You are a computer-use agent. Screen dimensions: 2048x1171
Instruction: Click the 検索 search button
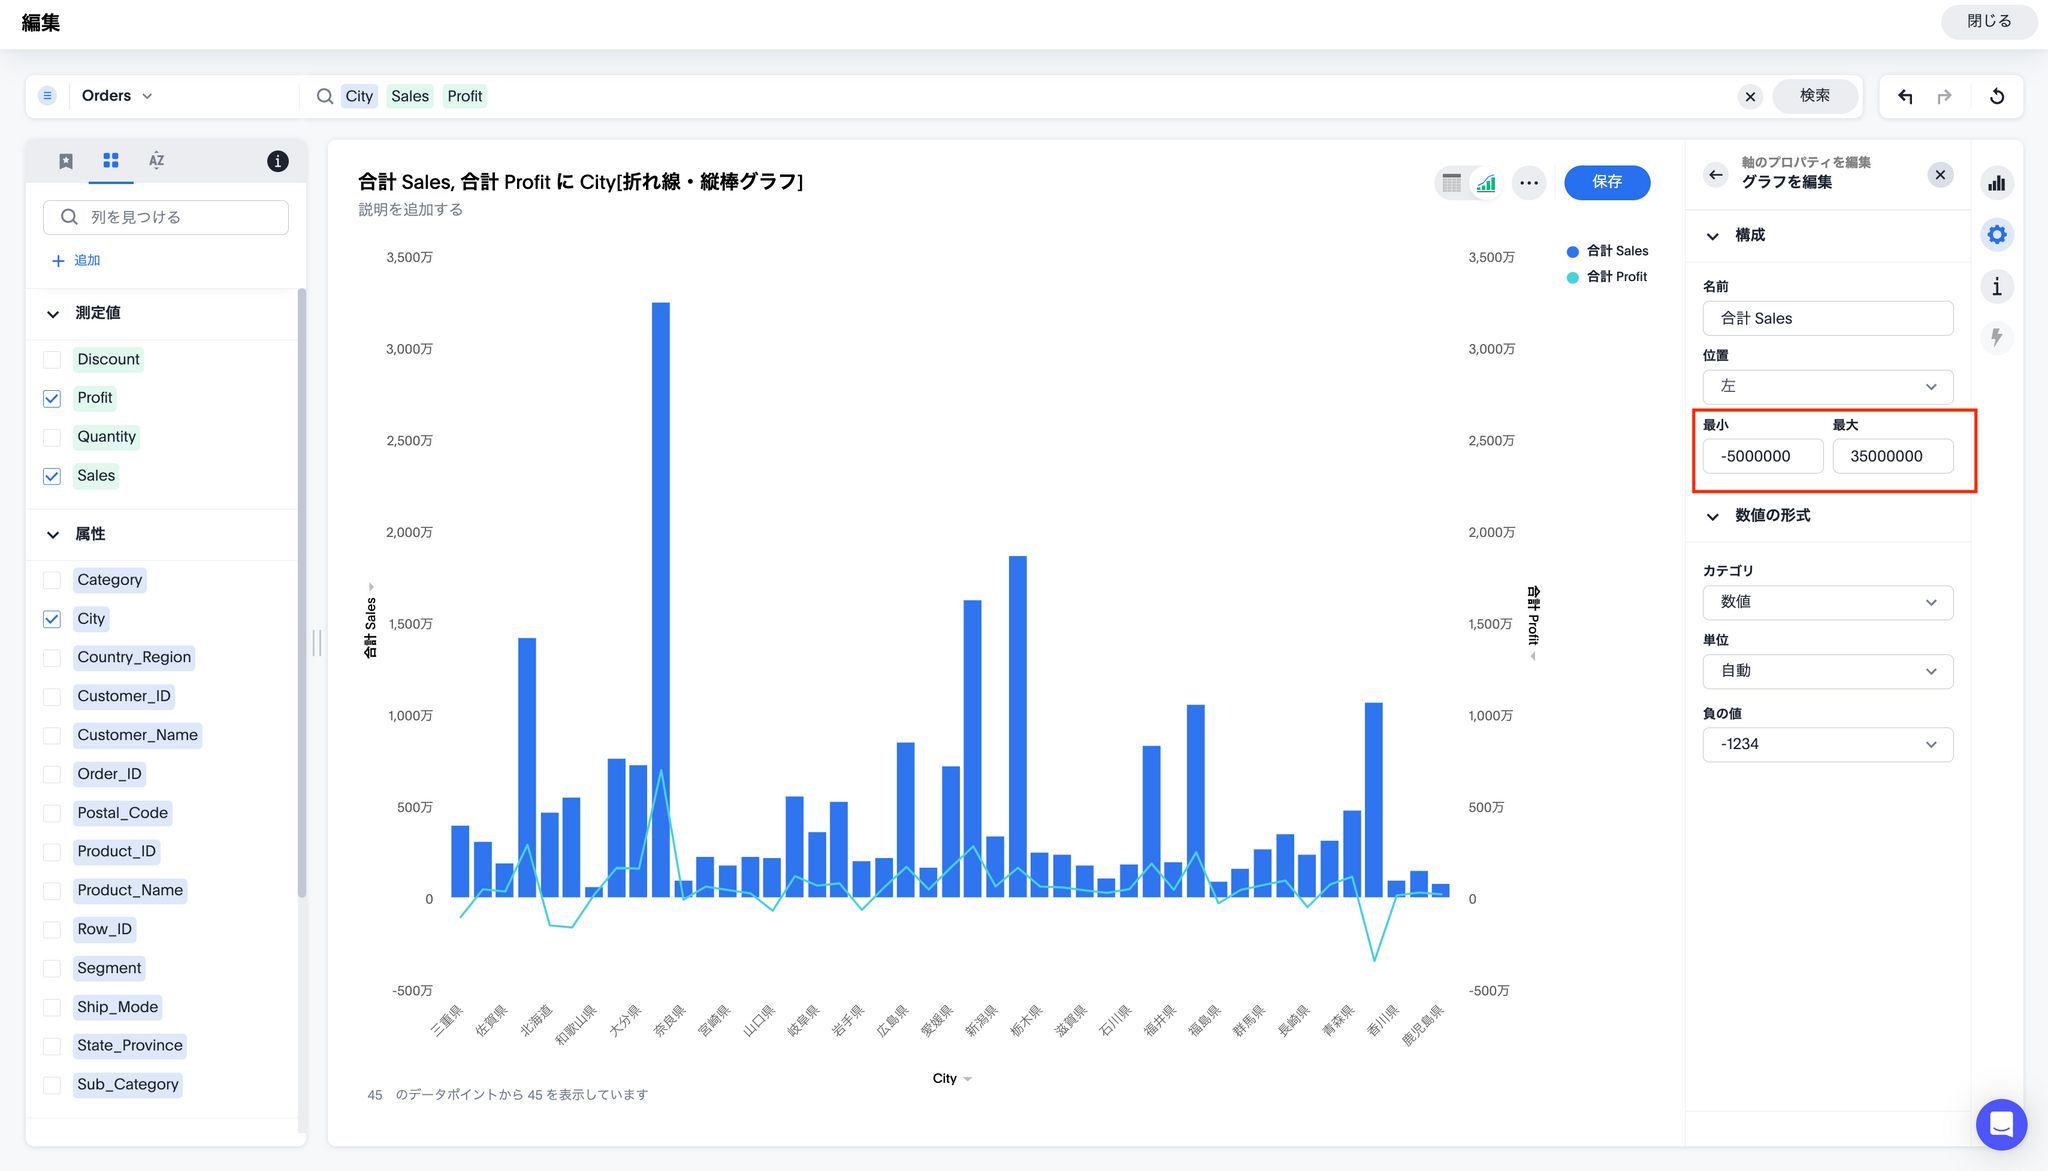1814,96
